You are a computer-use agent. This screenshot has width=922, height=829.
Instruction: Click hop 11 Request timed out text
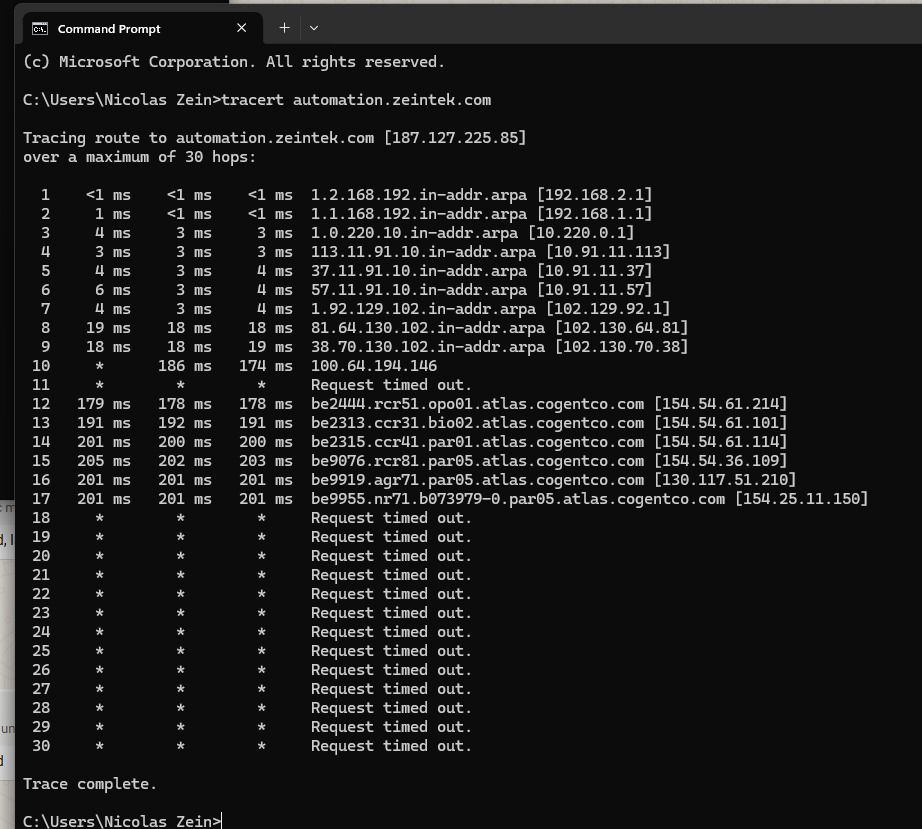click(391, 385)
